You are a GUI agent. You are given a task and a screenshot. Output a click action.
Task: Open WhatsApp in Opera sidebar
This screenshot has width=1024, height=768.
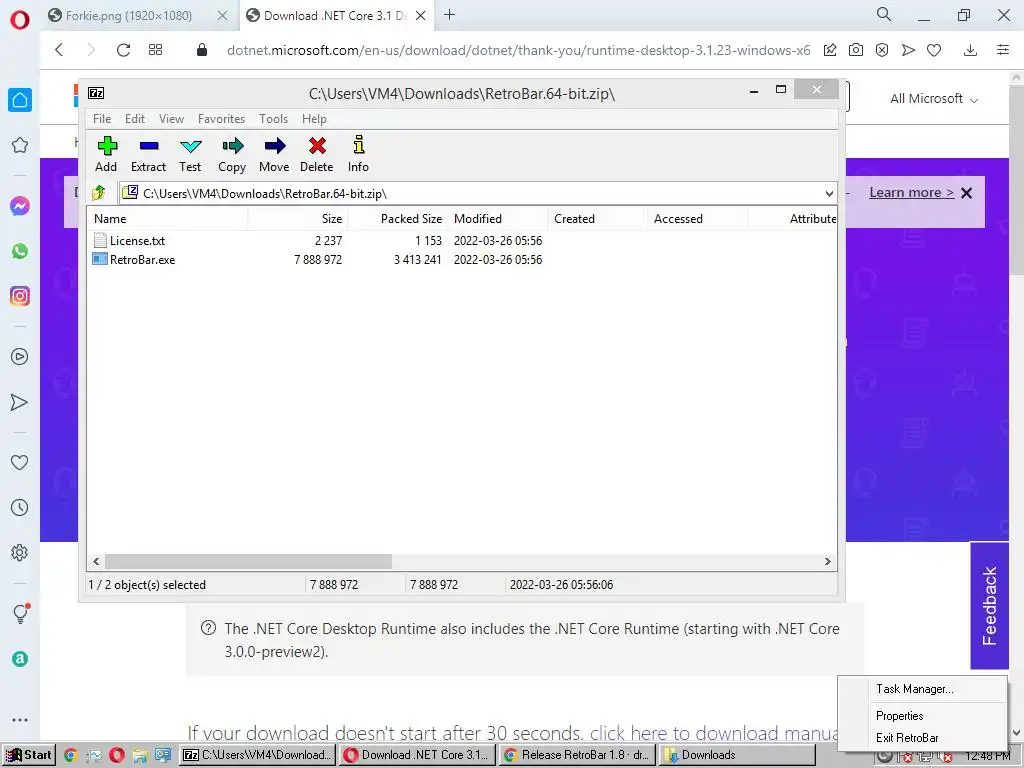[20, 251]
